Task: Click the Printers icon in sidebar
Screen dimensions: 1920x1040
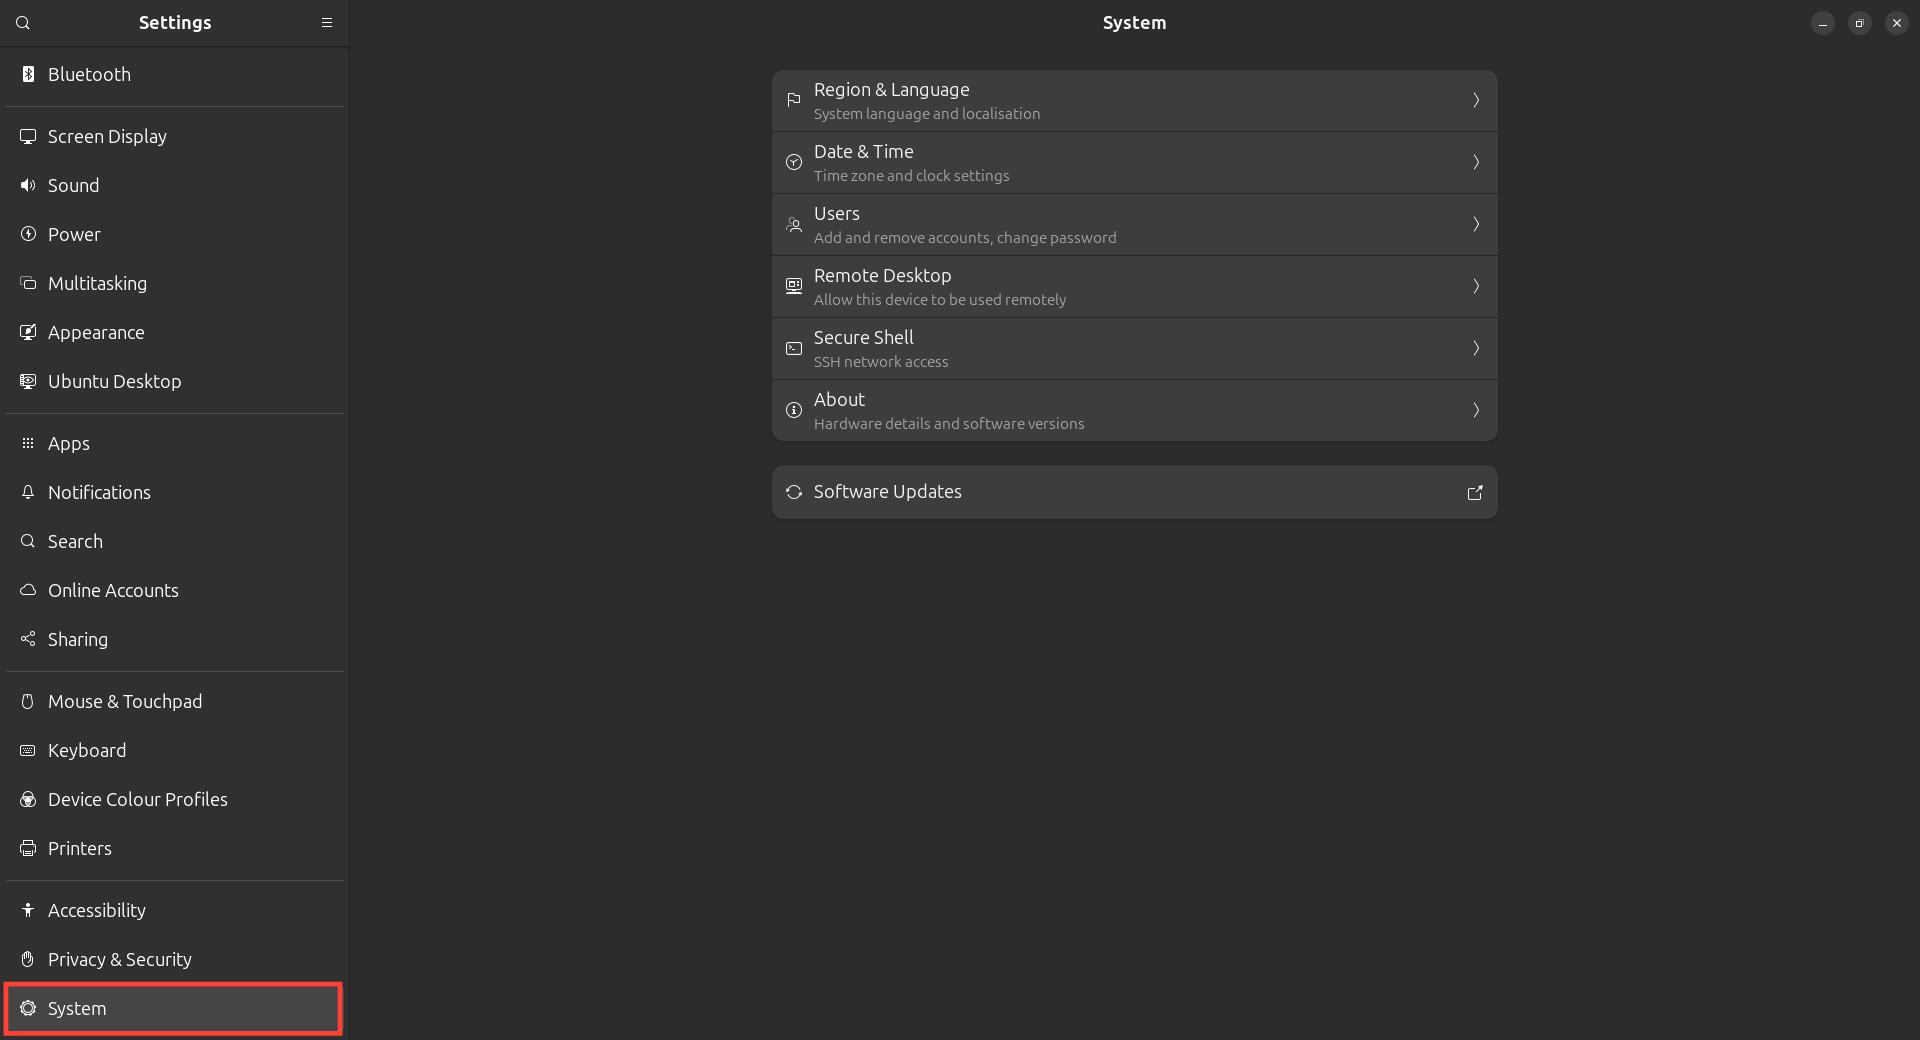Action: point(28,848)
